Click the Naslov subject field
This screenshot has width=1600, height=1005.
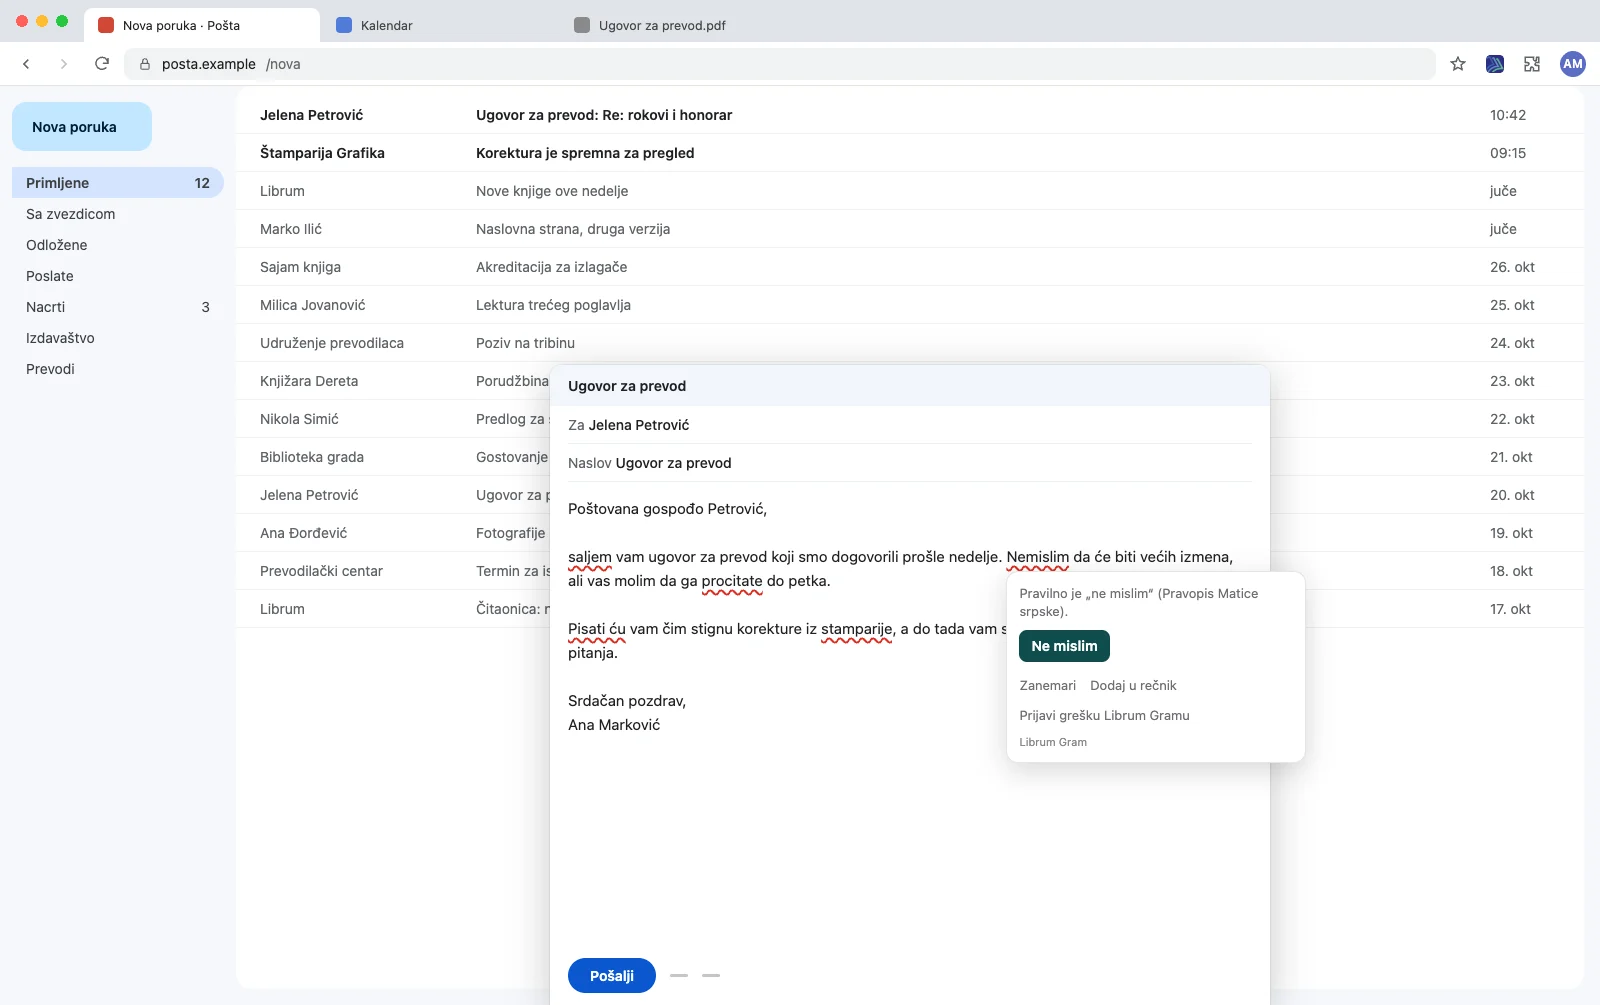[x=910, y=463]
